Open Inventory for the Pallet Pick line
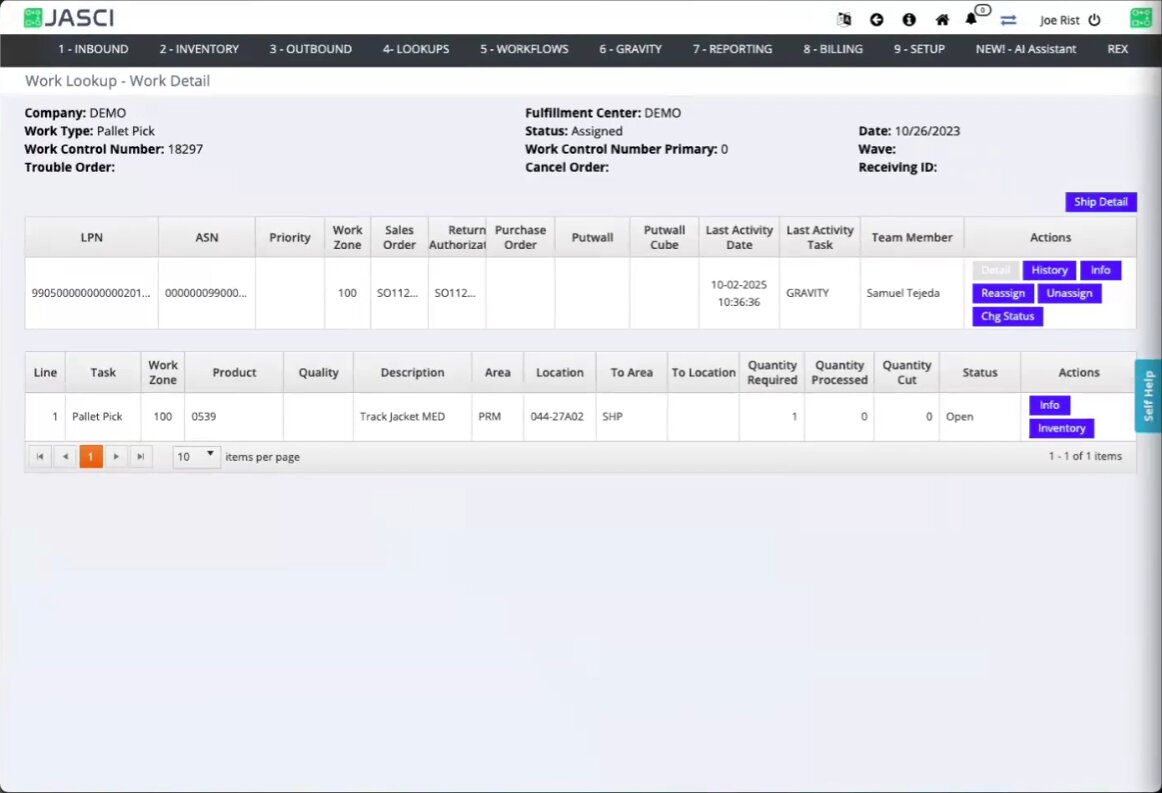 [x=1061, y=428]
